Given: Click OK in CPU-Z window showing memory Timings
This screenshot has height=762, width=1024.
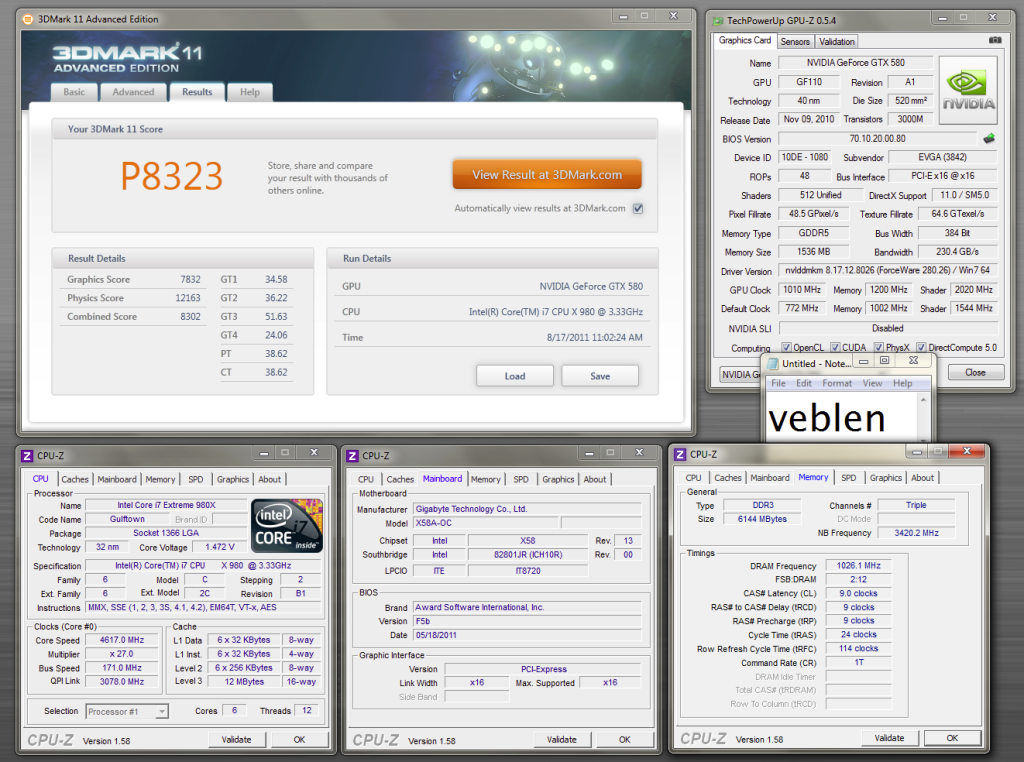Looking at the screenshot, I should click(952, 738).
